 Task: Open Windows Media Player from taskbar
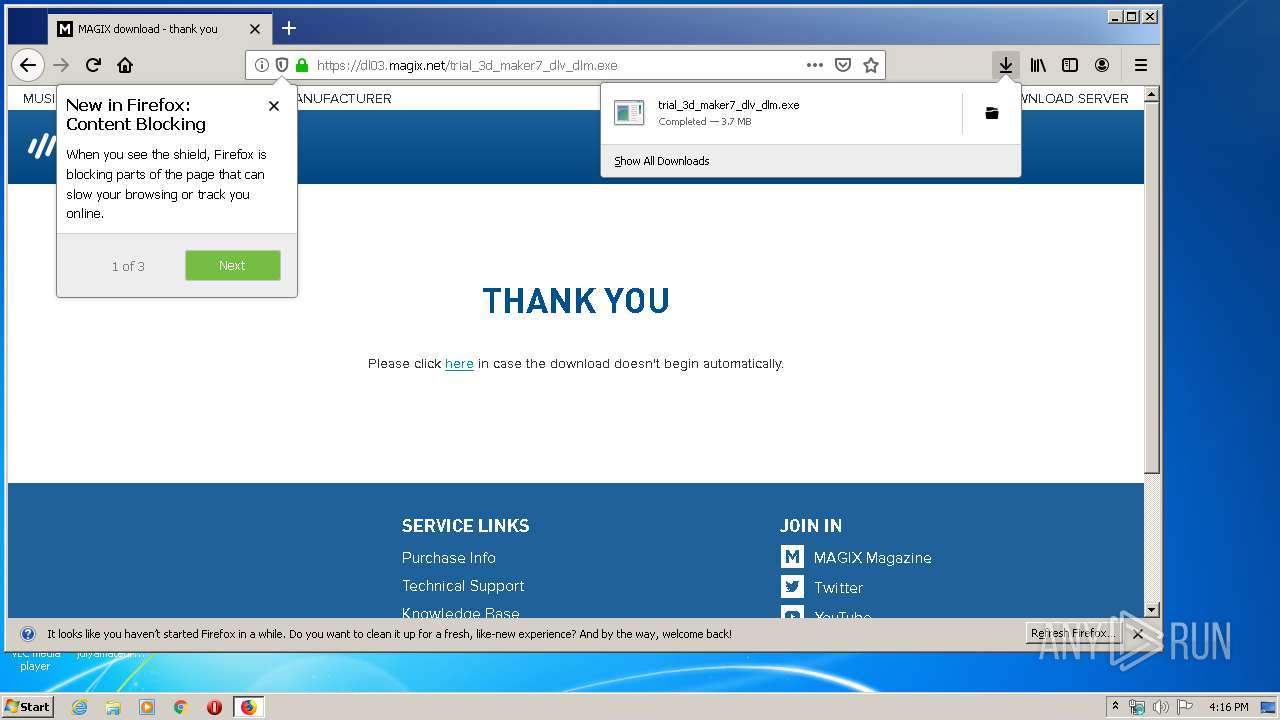147,707
